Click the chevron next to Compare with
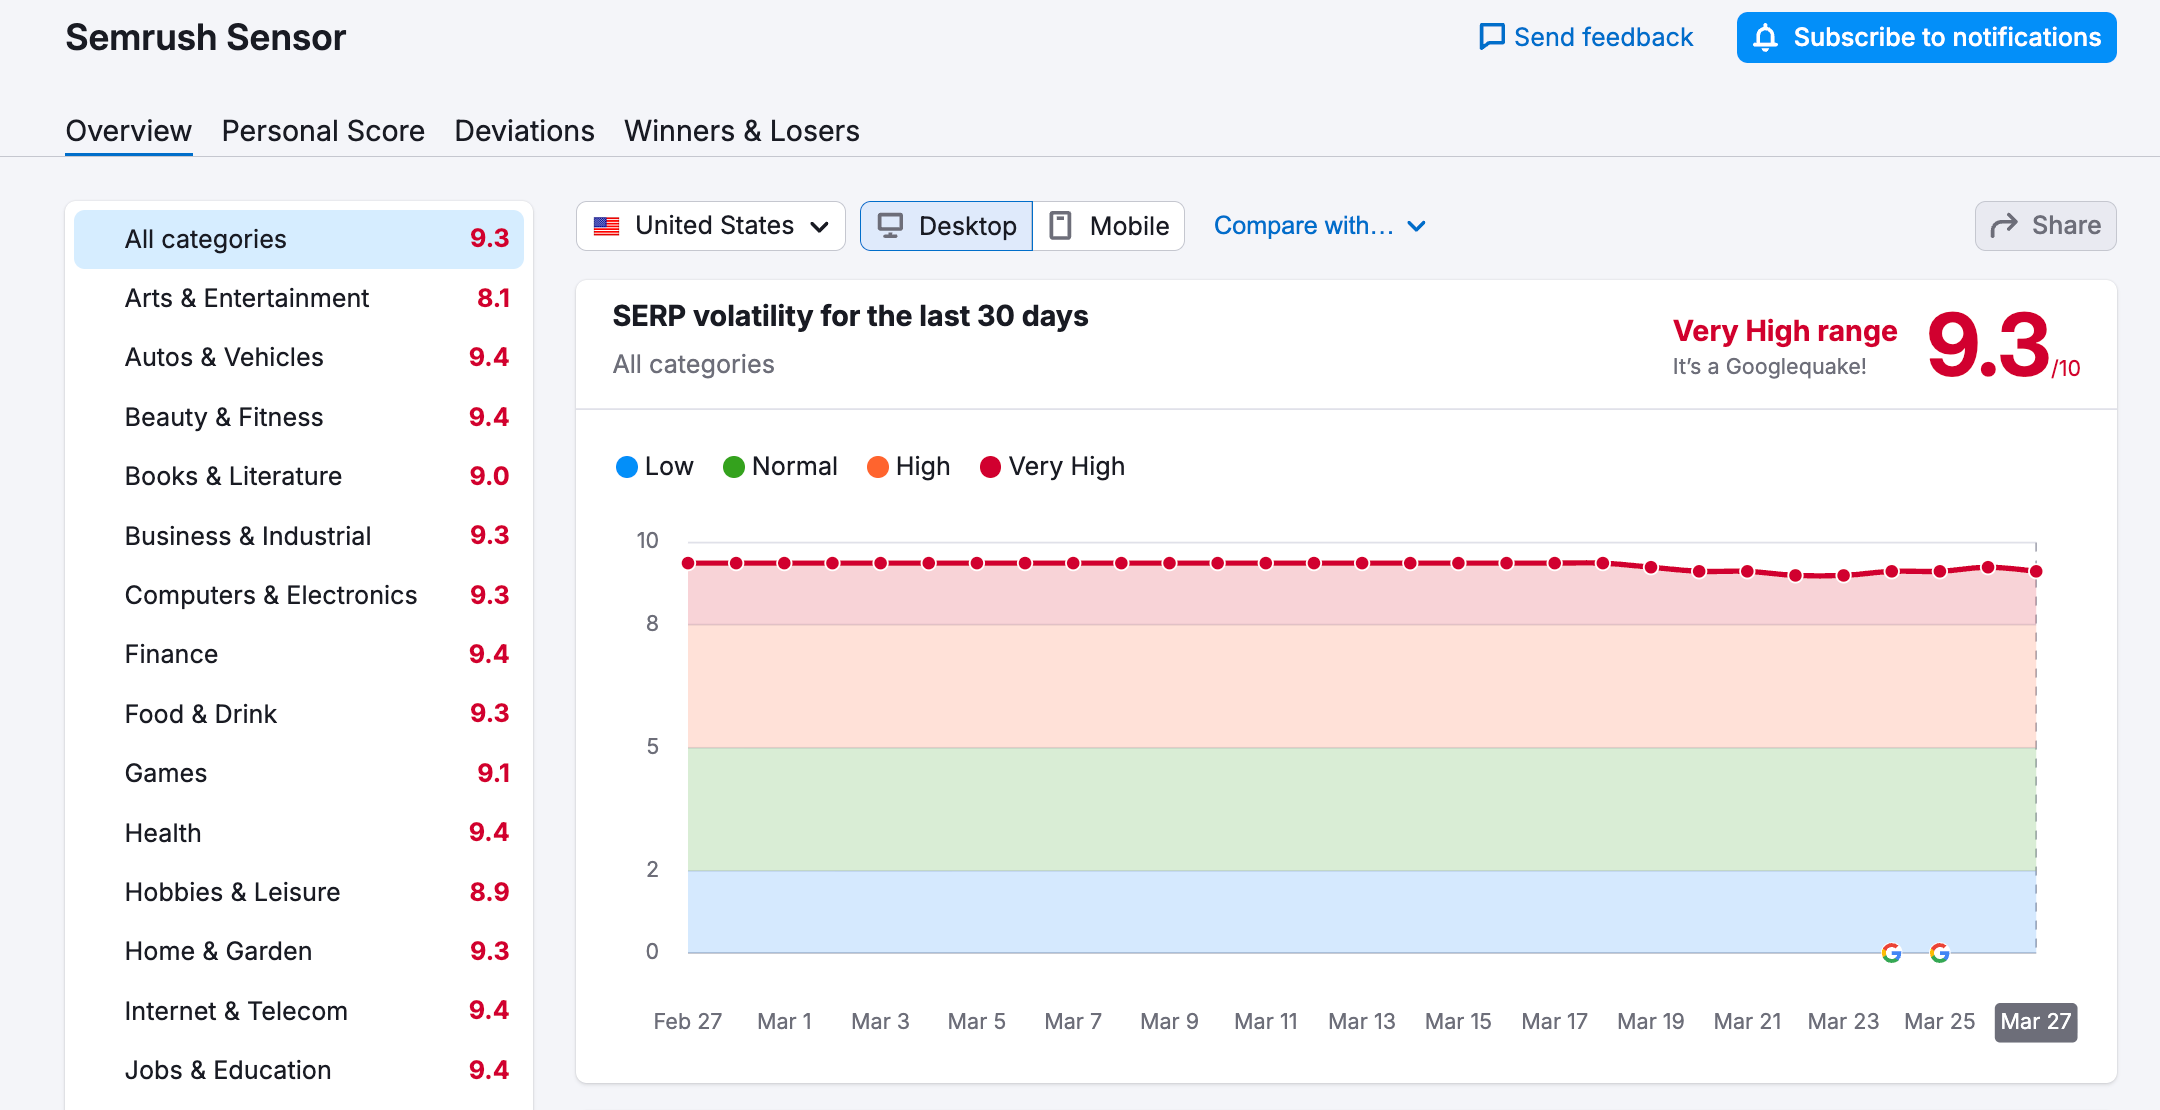The width and height of the screenshot is (2160, 1110). tap(1417, 226)
